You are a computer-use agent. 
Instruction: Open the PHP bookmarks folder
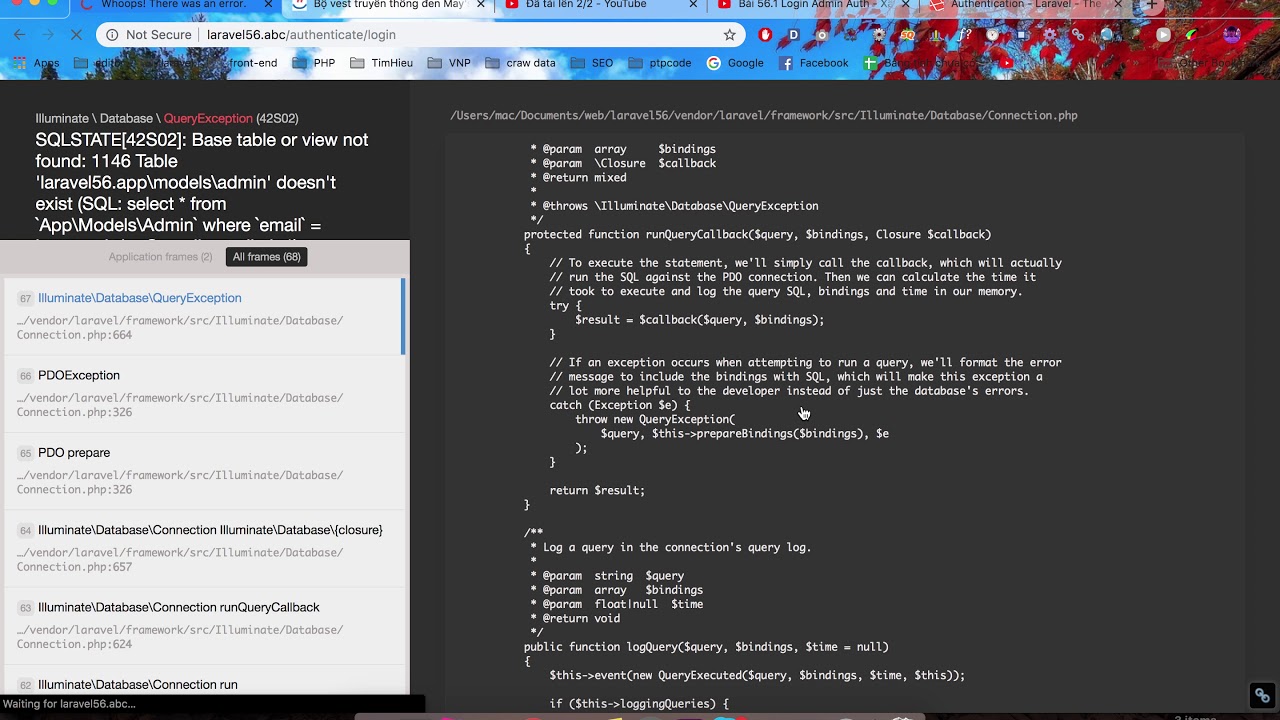(x=314, y=63)
